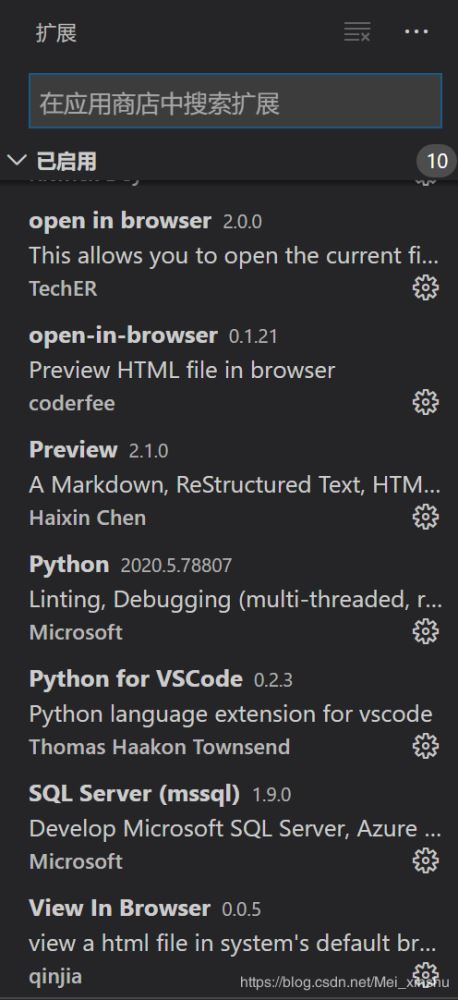Open the manage gear for Microsoft Python

pyautogui.click(x=425, y=631)
